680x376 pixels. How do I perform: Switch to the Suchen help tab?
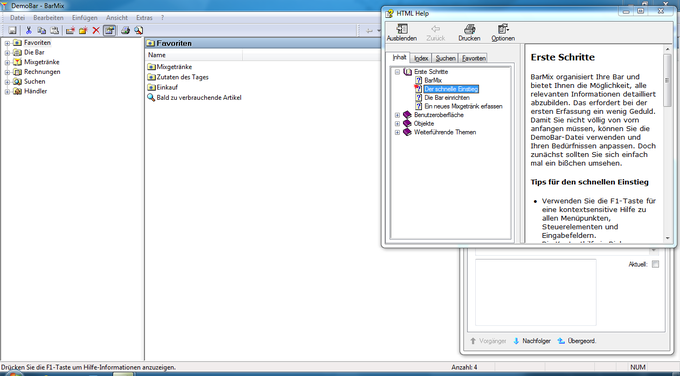click(x=445, y=58)
